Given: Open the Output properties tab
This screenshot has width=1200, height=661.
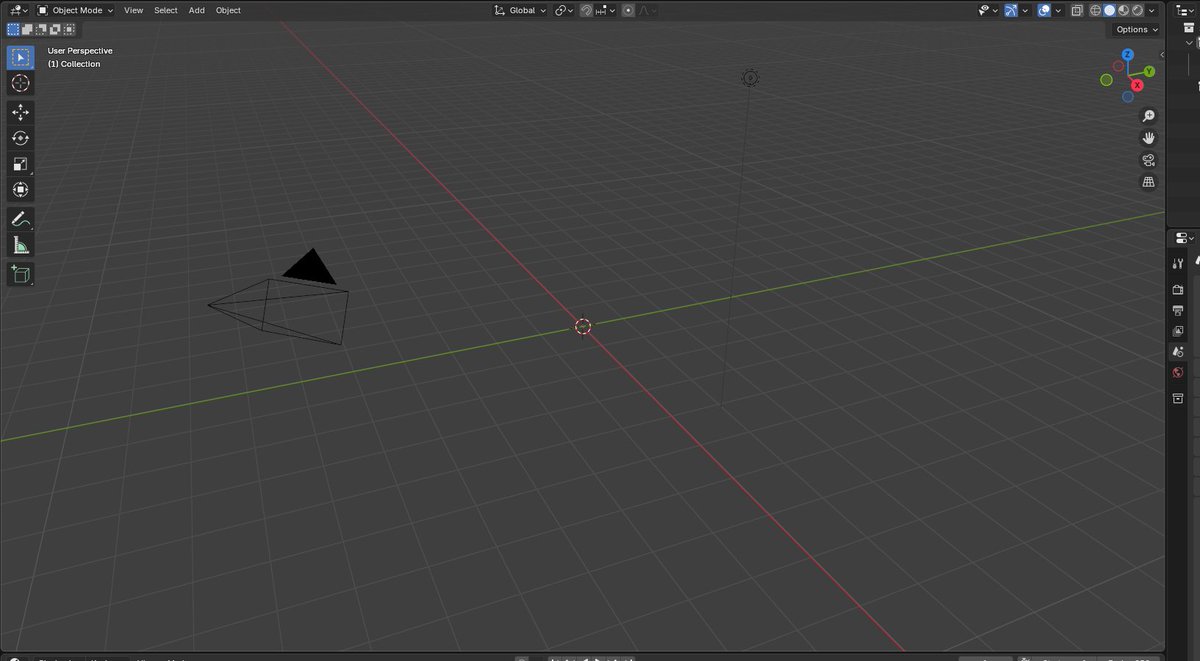Looking at the screenshot, I should coord(1178,310).
